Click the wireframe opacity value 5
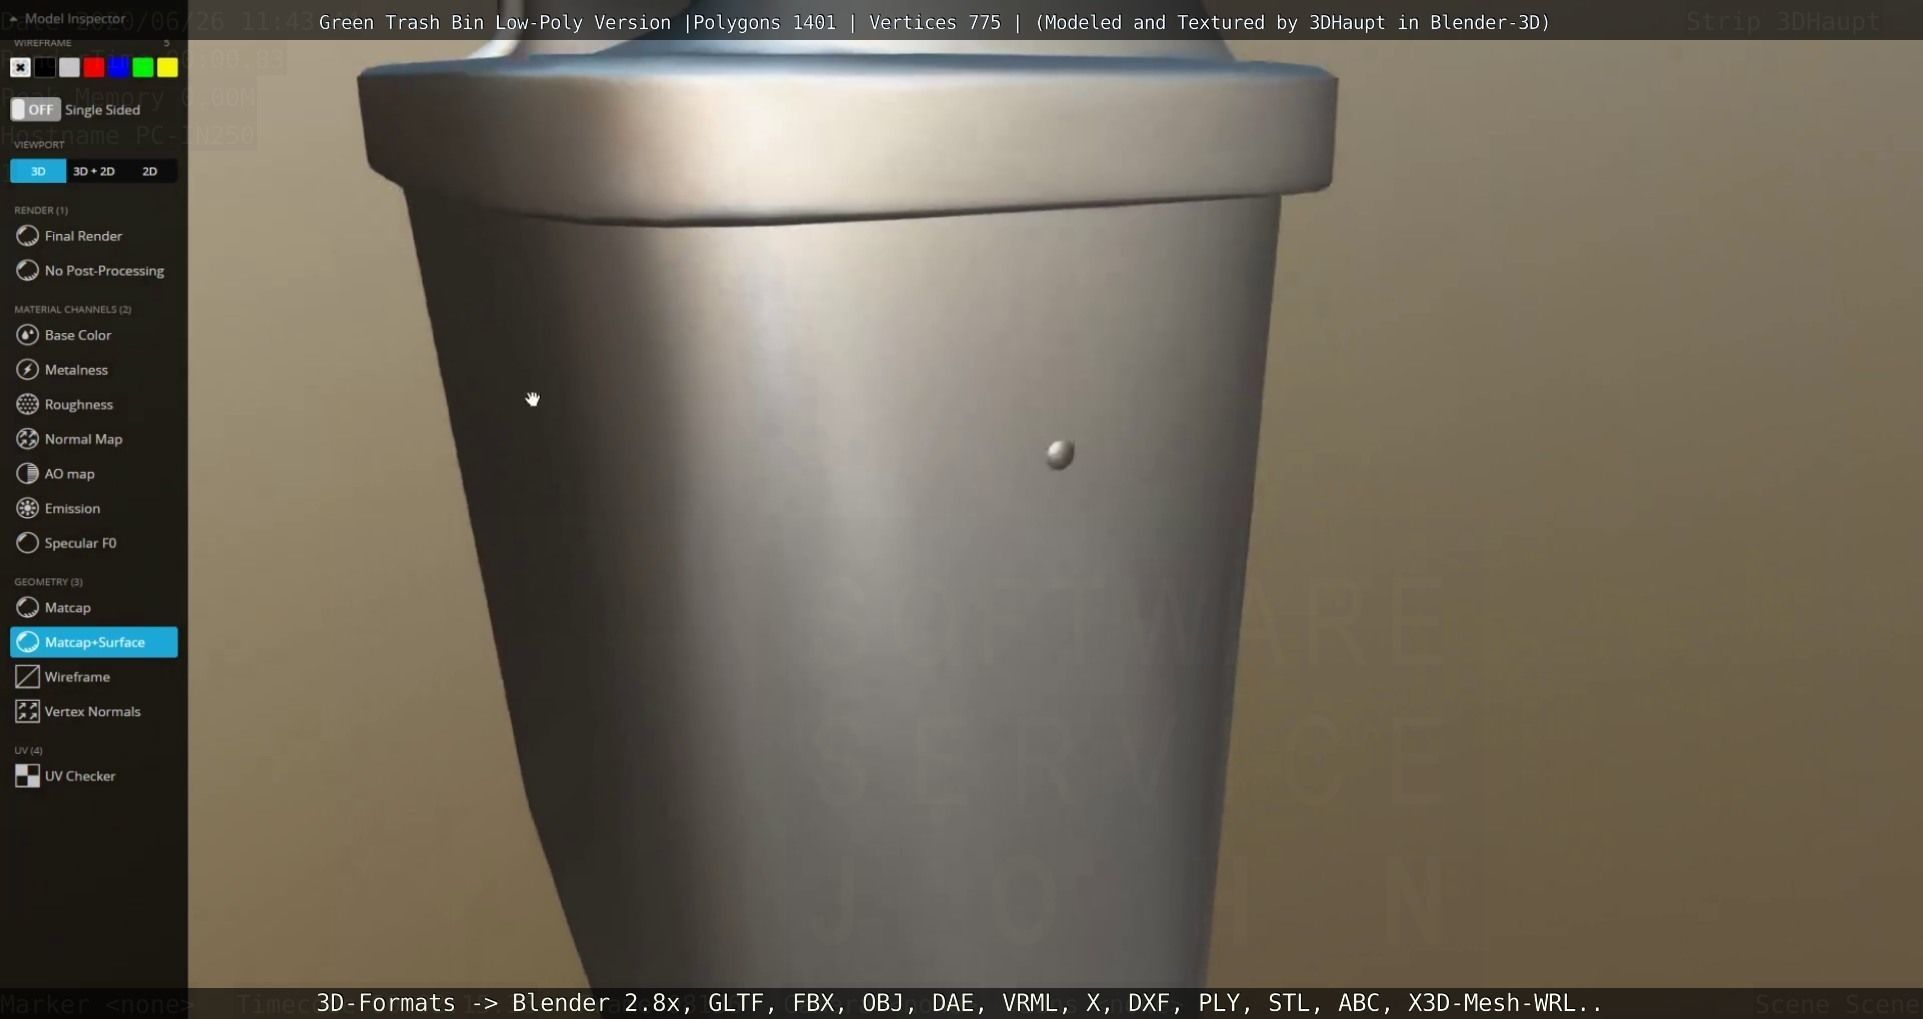 [166, 43]
